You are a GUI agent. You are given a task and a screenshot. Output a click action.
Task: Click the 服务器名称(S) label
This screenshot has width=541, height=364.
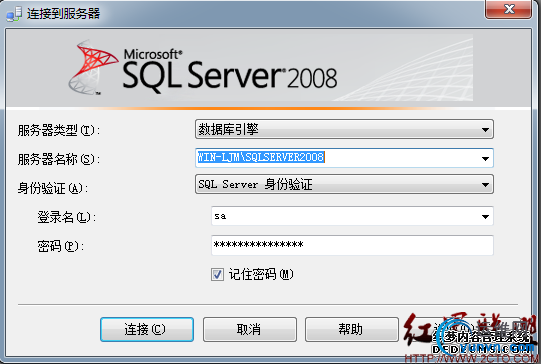(x=59, y=159)
